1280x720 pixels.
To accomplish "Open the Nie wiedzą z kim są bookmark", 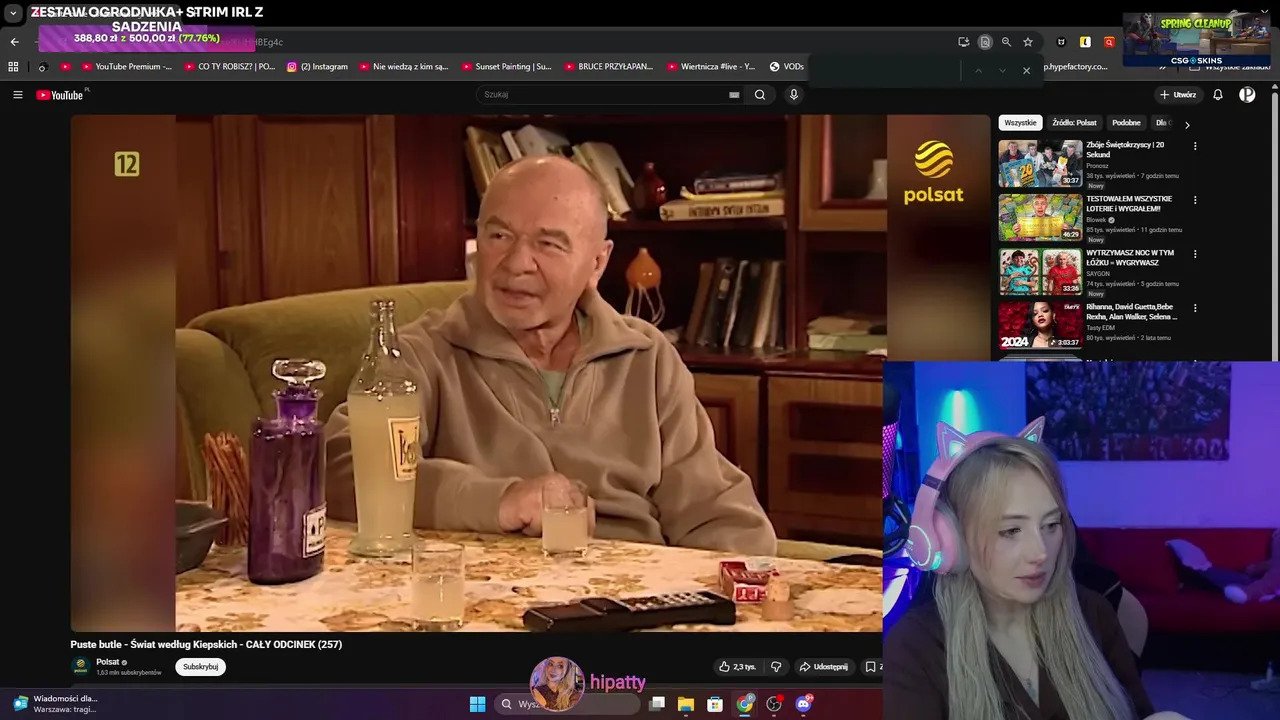I will [x=403, y=67].
